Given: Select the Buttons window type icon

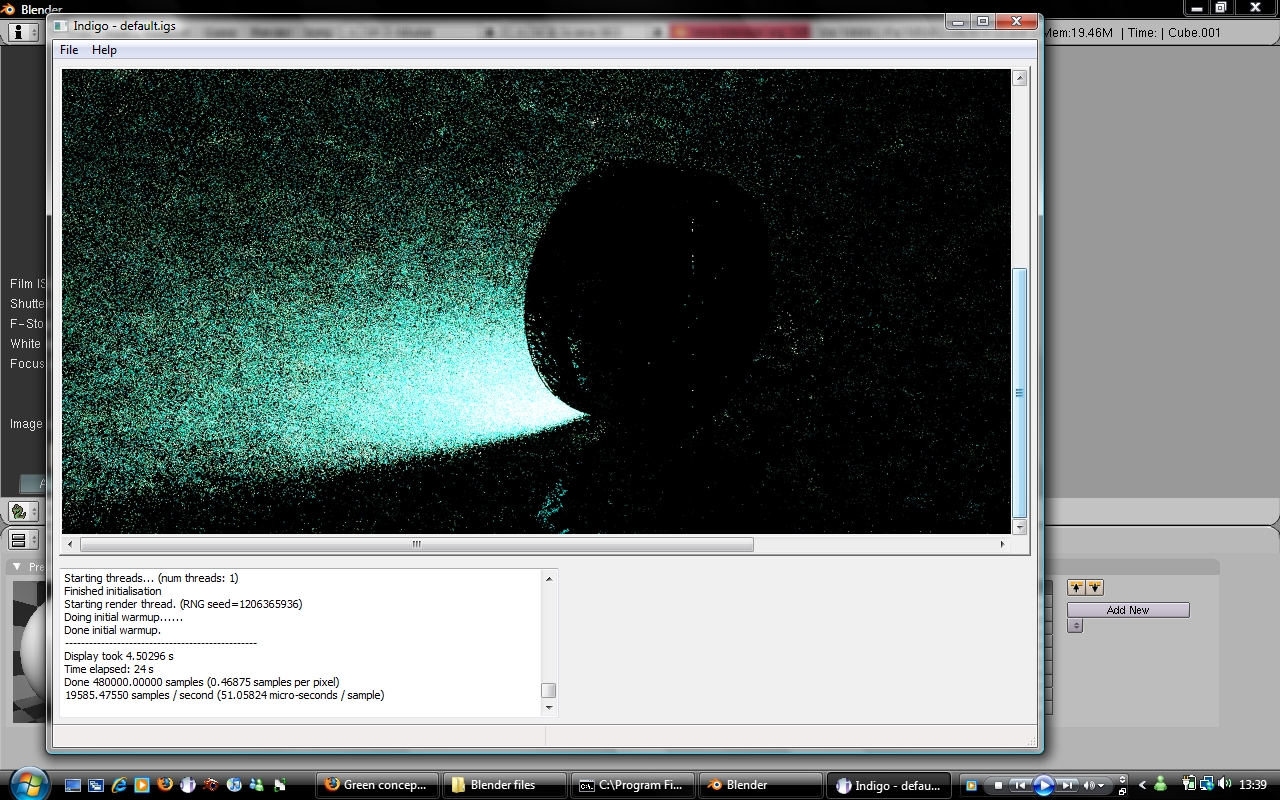Looking at the screenshot, I should [x=18, y=540].
